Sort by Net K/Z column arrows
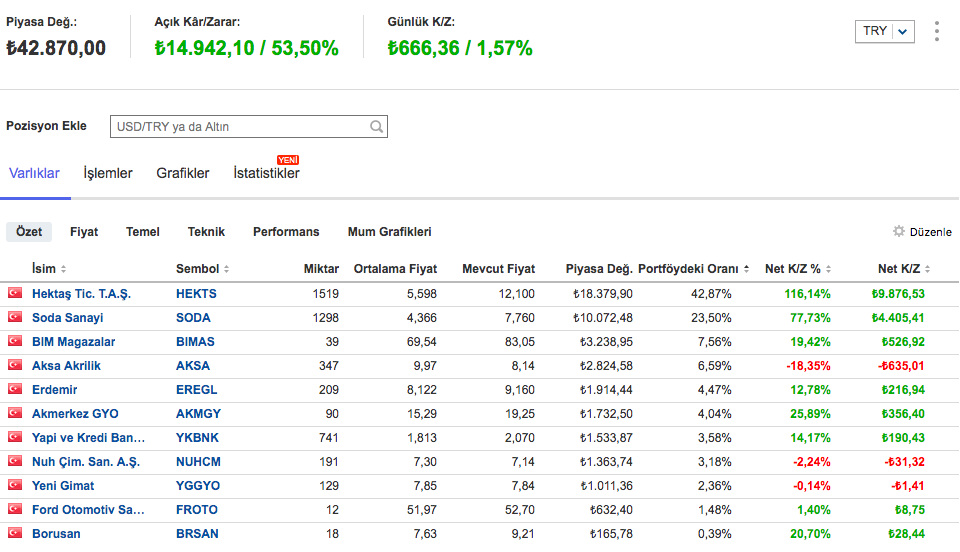The height and width of the screenshot is (552, 960). click(929, 269)
